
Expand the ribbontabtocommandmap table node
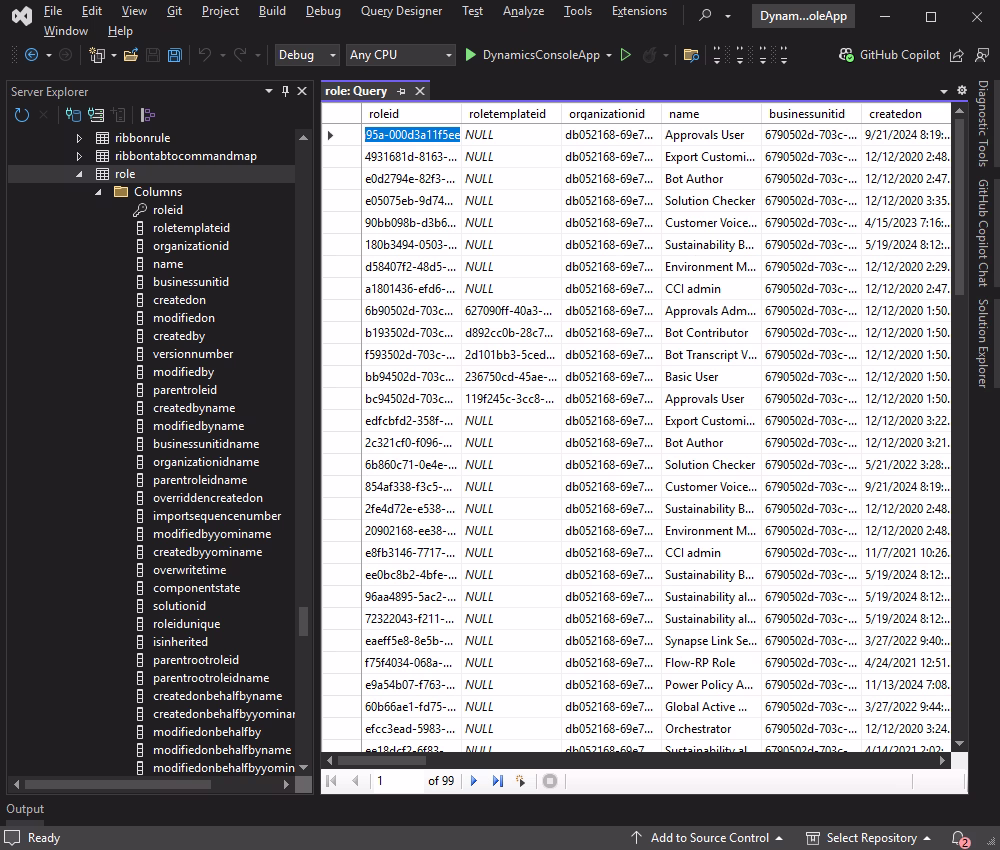pos(79,156)
